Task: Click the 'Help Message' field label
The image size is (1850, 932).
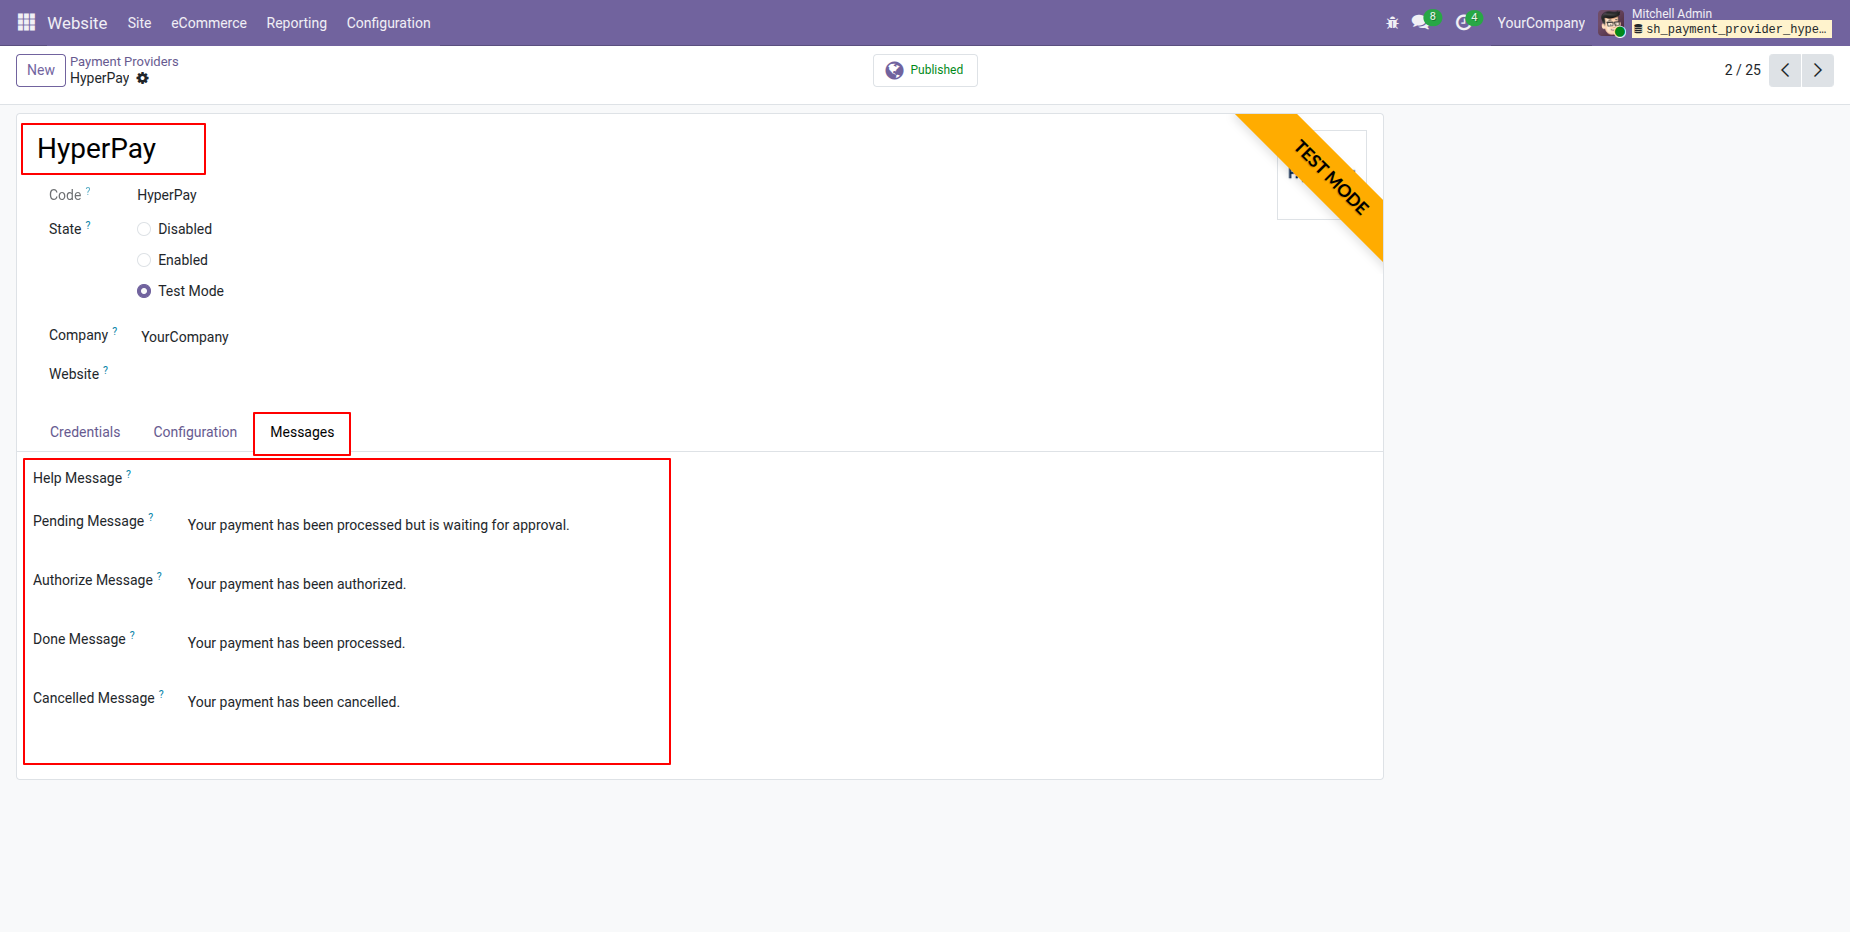Action: click(77, 478)
